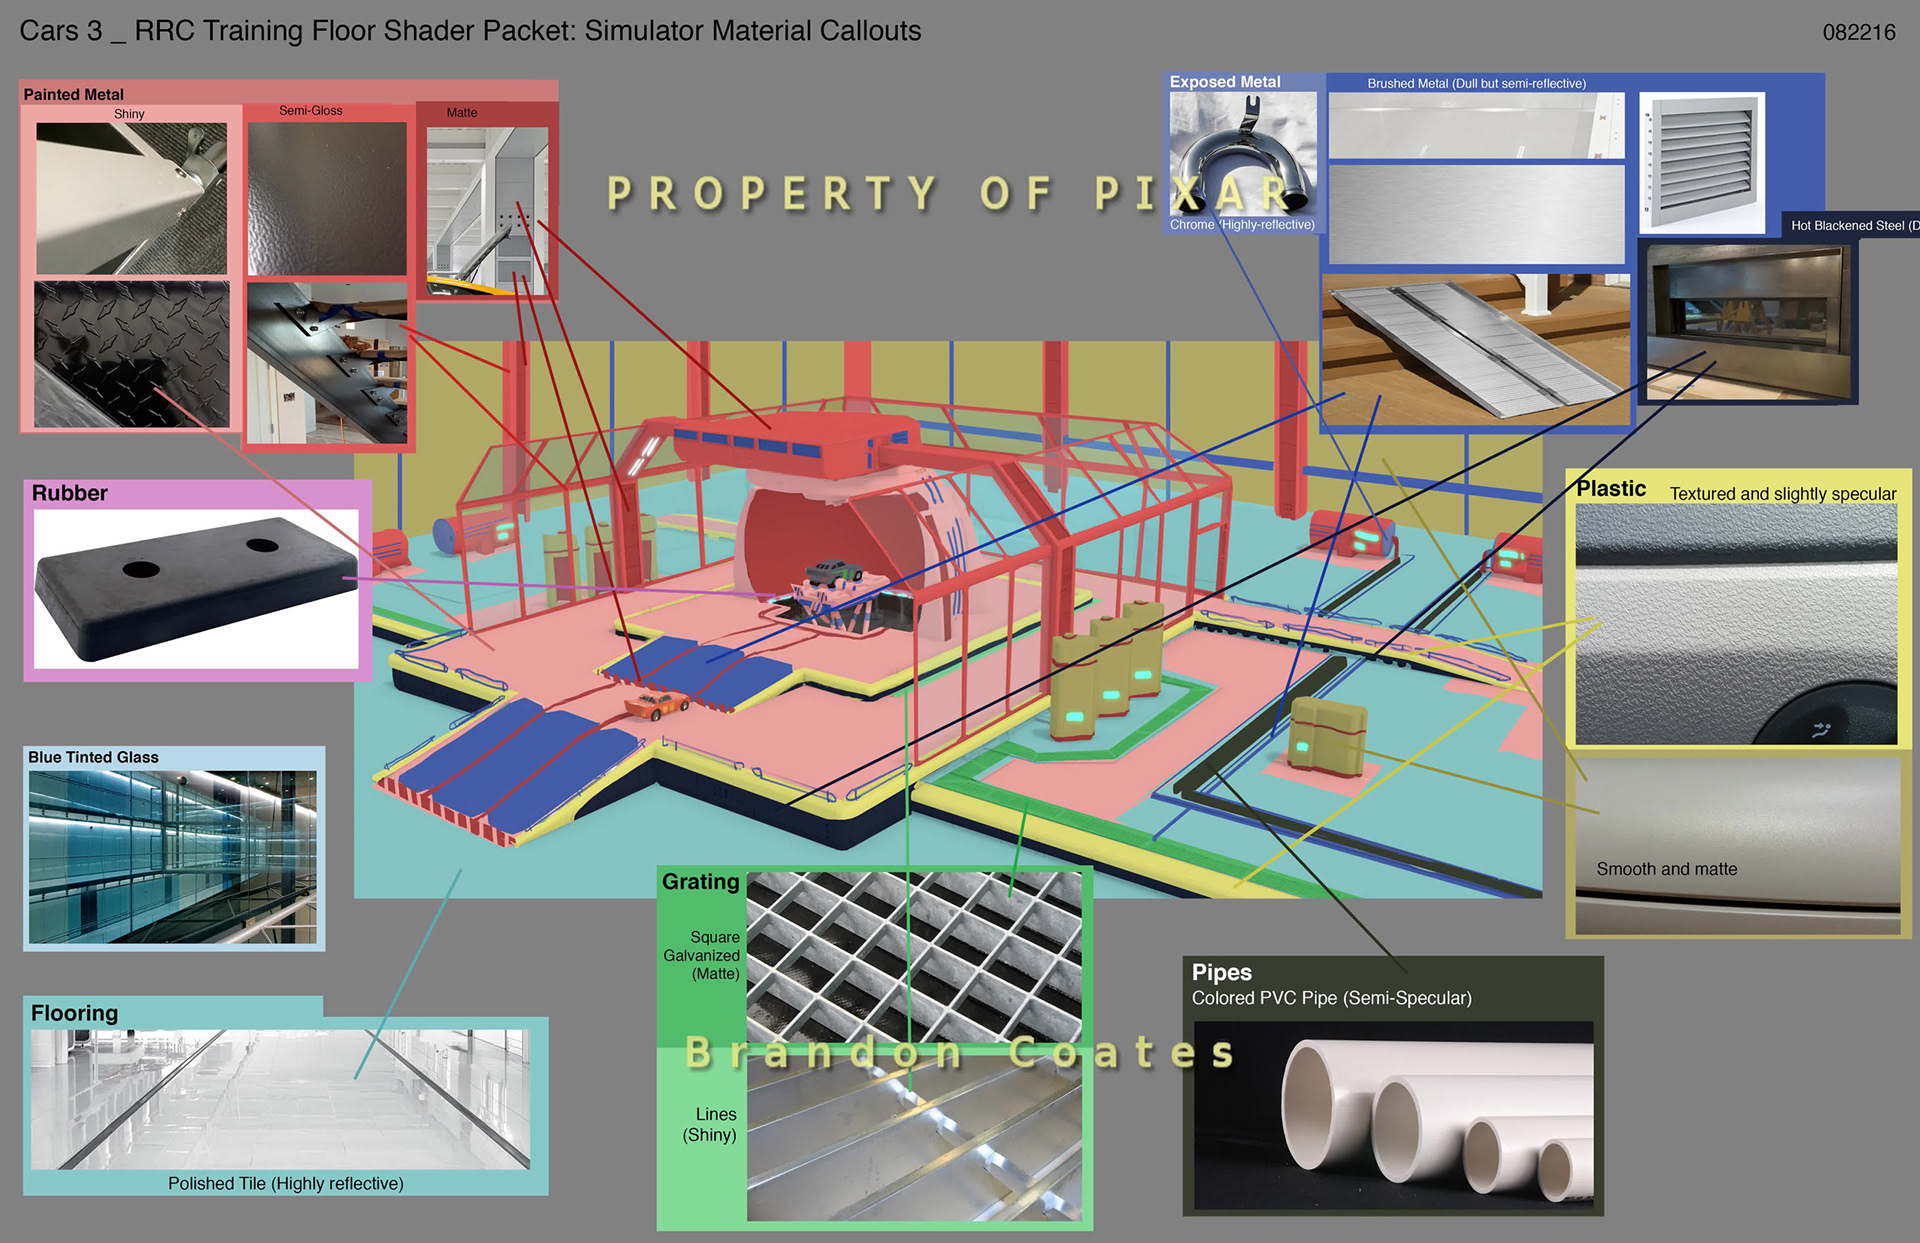Click the Matte label under Painted Metal
This screenshot has height=1243, width=1920.
(x=462, y=113)
